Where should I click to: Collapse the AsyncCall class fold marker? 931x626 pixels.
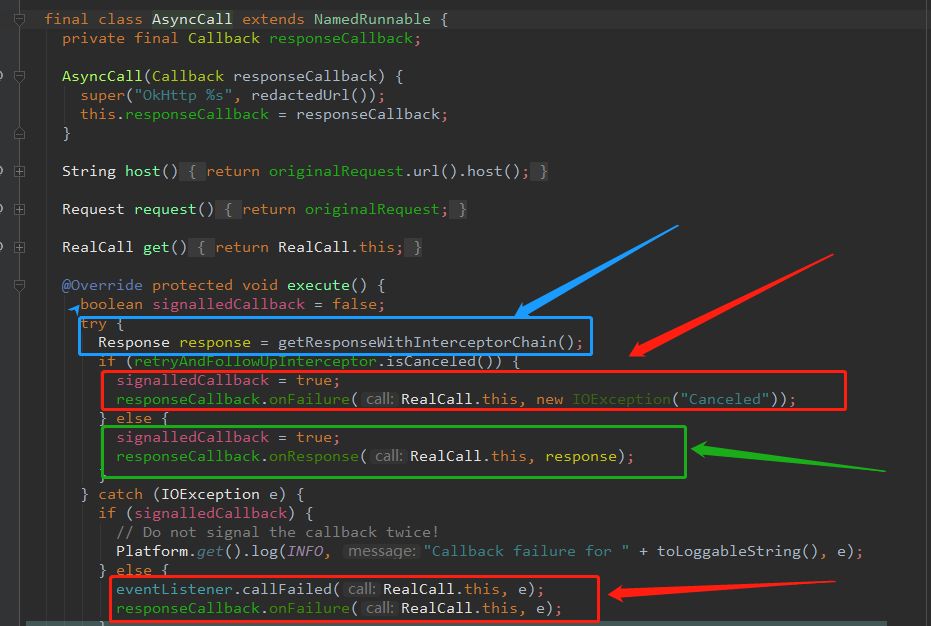coord(20,20)
